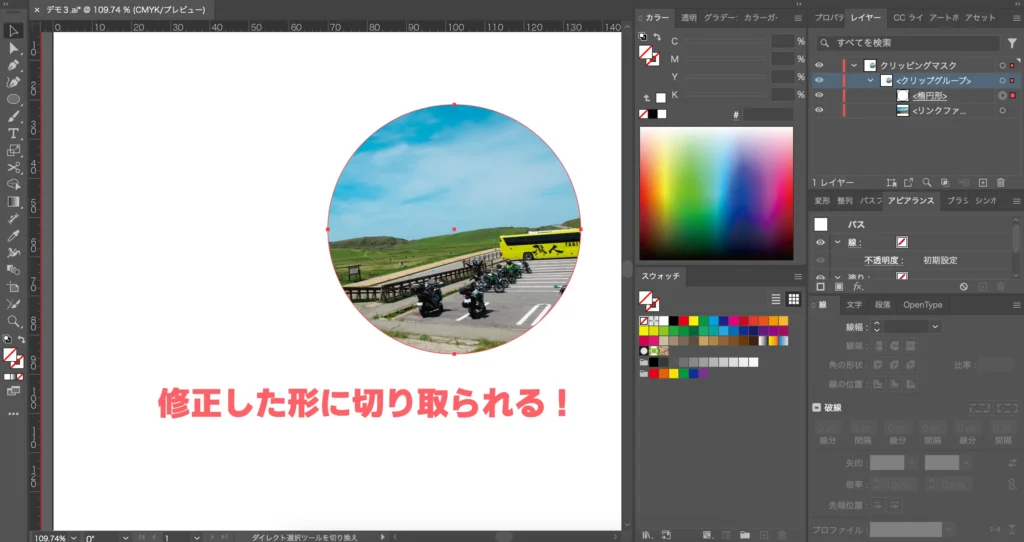Screen dimensions: 1024x542
Task: Switch to プロパティ tab
Action: [x=829, y=18]
